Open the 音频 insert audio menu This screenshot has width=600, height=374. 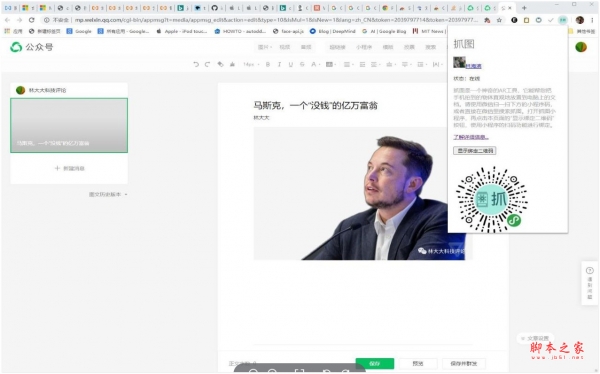306,47
